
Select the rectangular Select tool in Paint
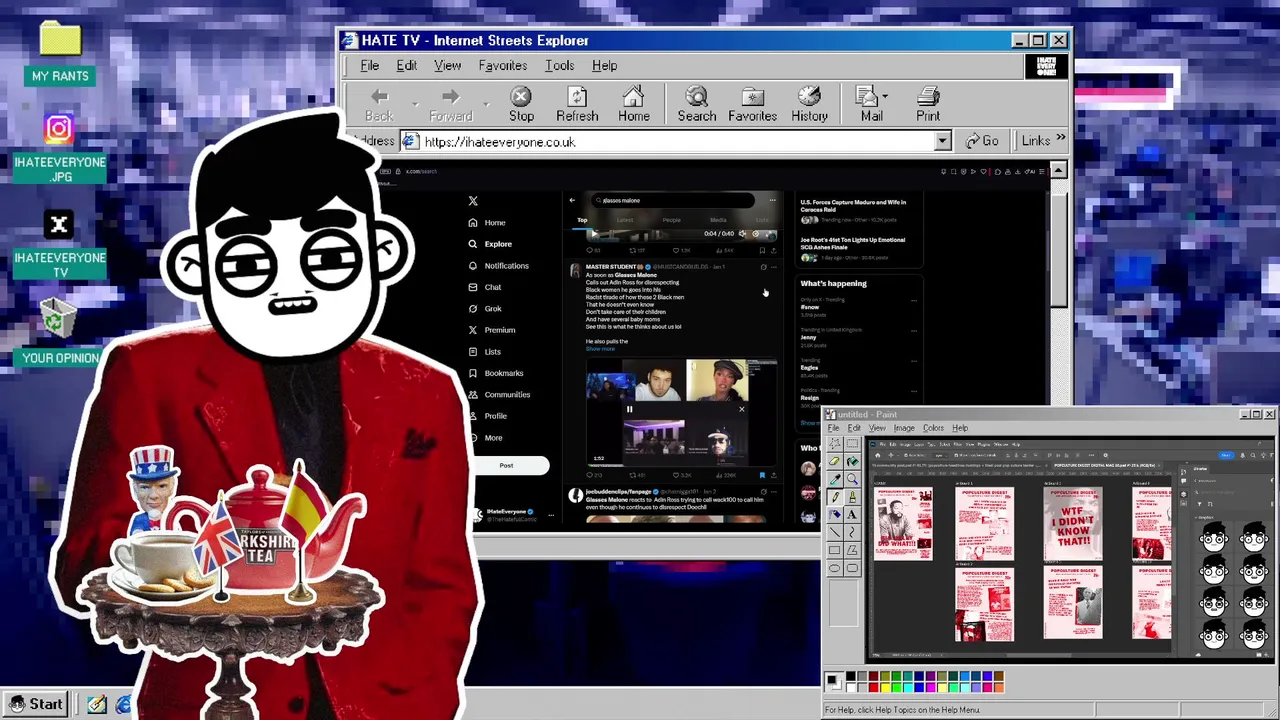852,444
